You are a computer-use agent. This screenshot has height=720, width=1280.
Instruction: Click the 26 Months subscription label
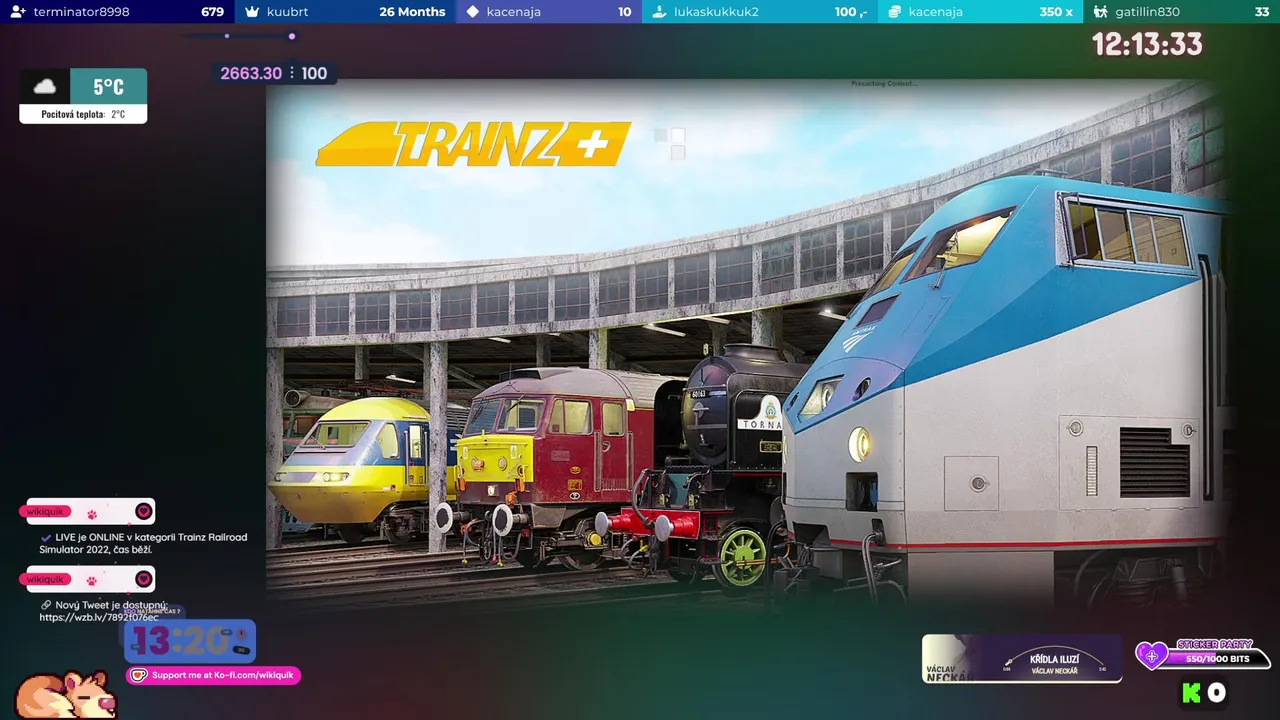coord(412,12)
